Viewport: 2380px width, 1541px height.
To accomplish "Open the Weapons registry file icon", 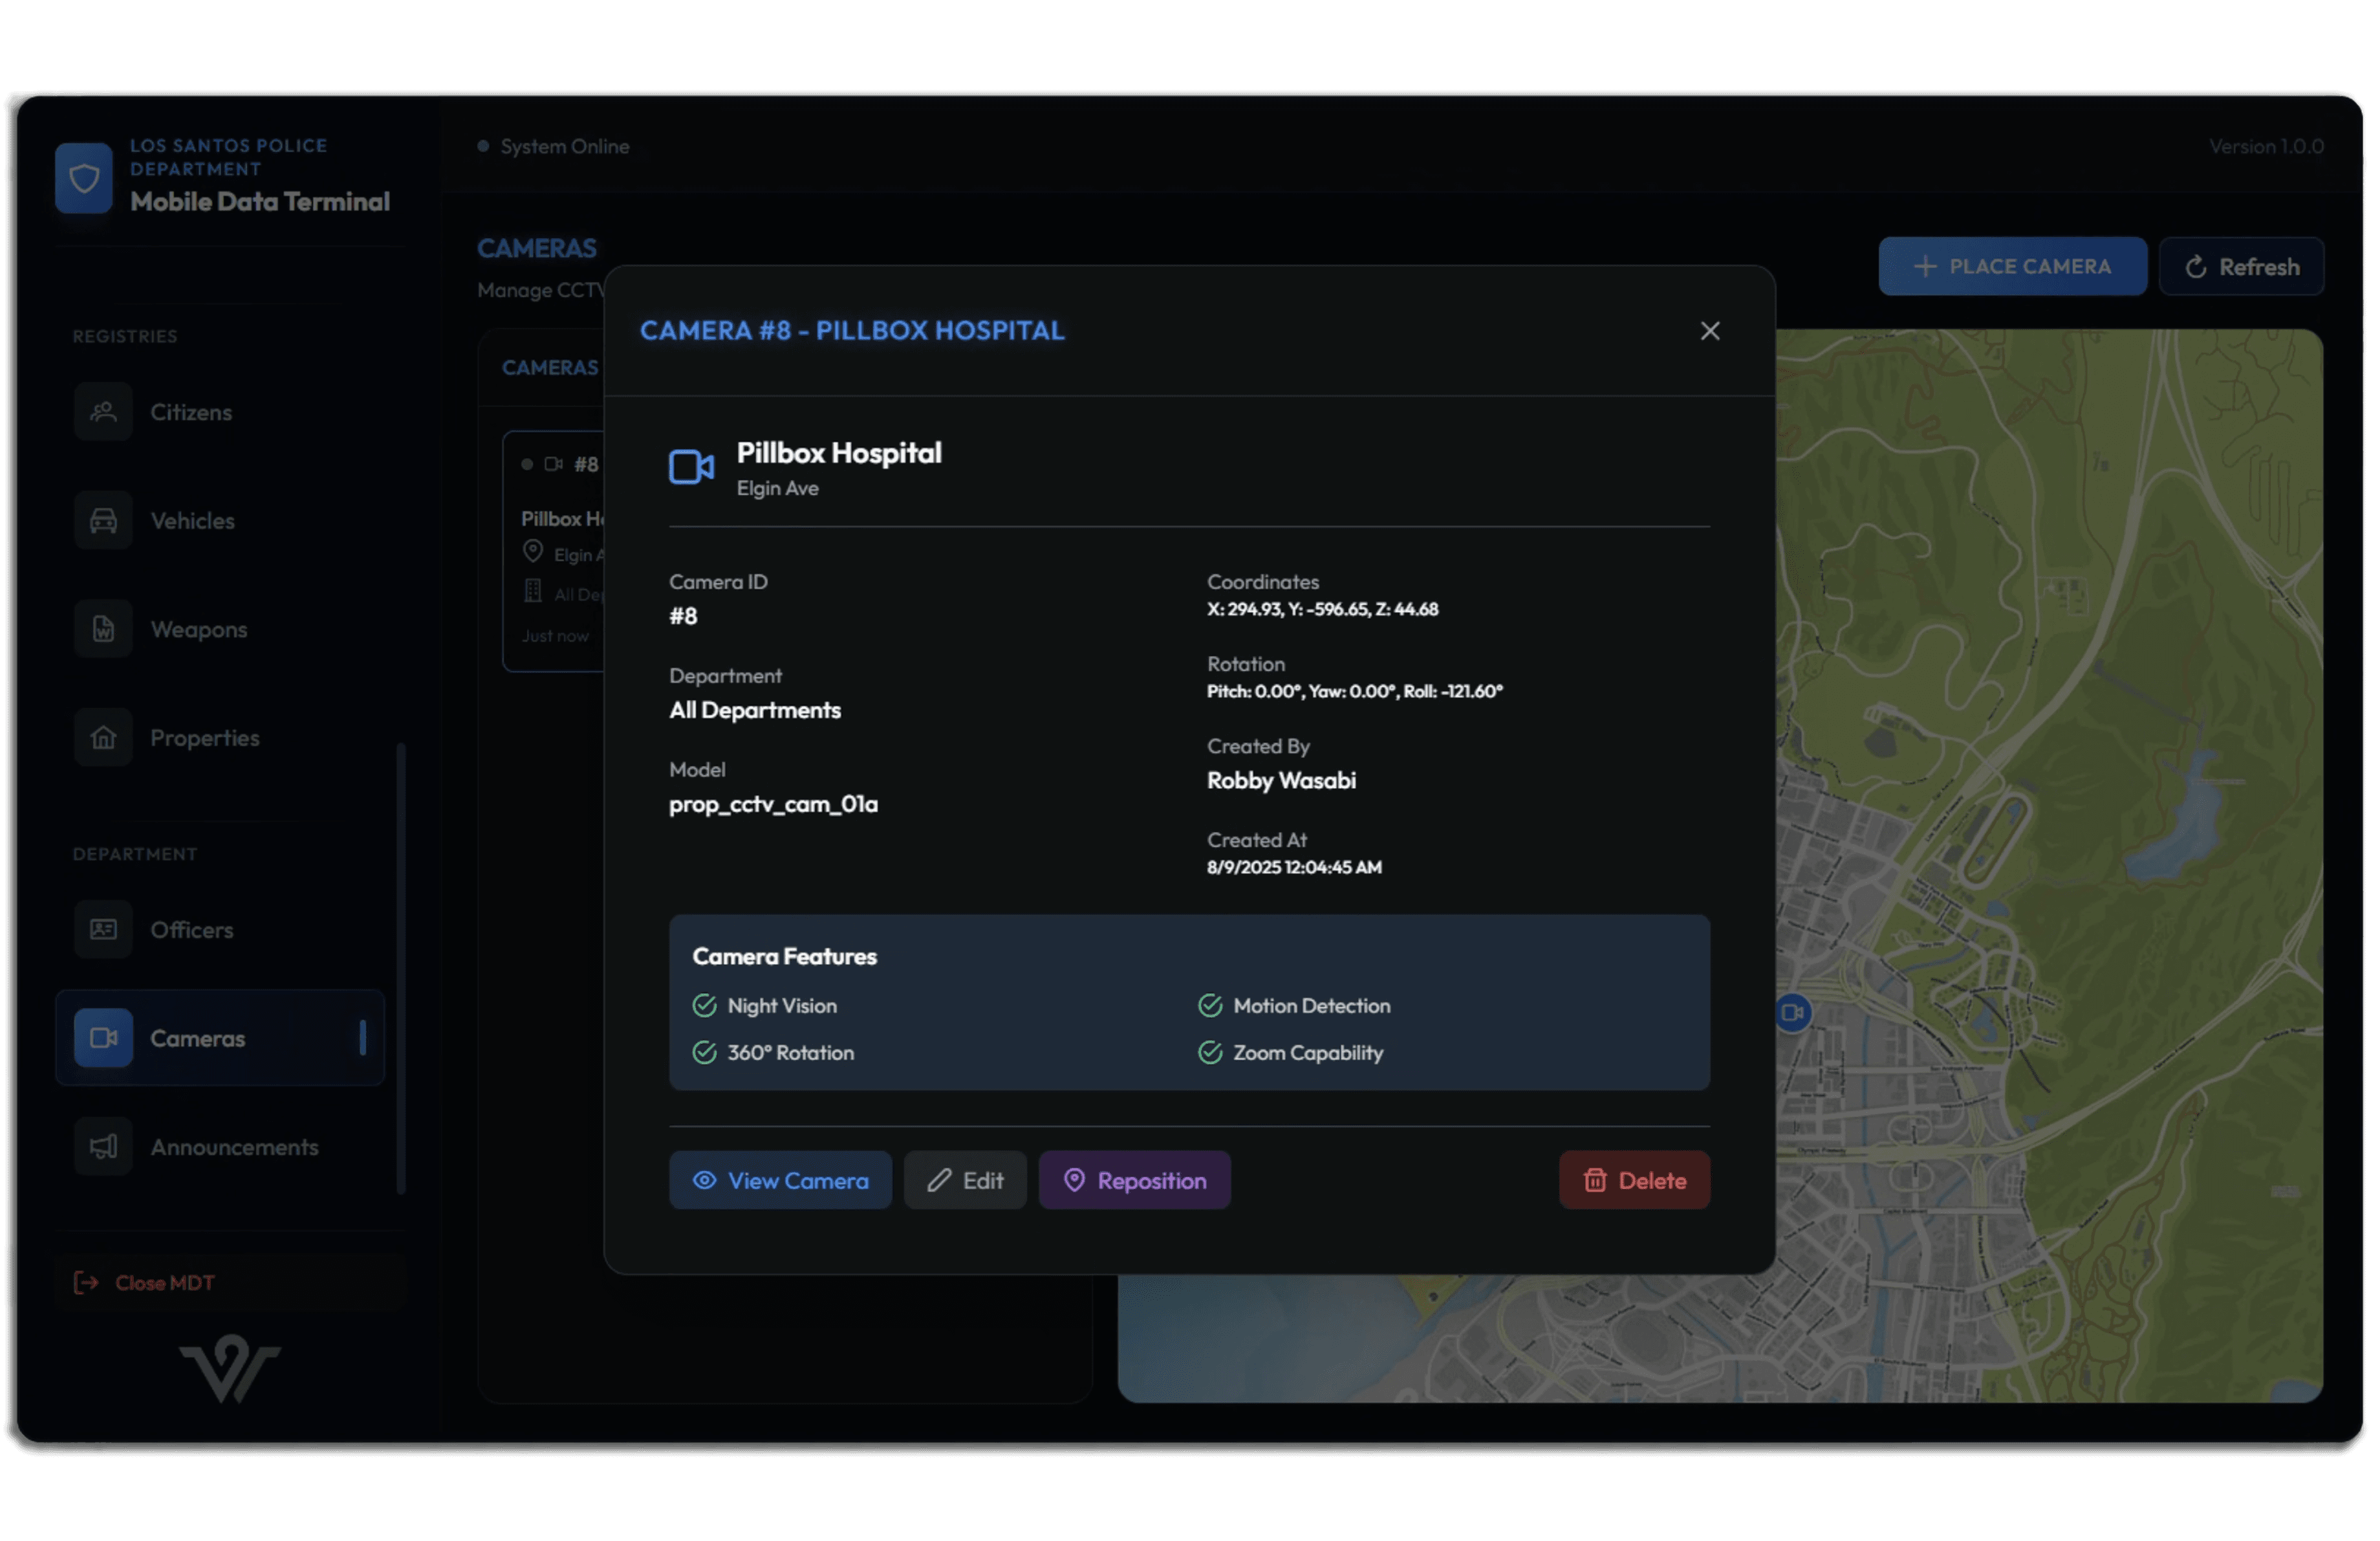I will [103, 629].
